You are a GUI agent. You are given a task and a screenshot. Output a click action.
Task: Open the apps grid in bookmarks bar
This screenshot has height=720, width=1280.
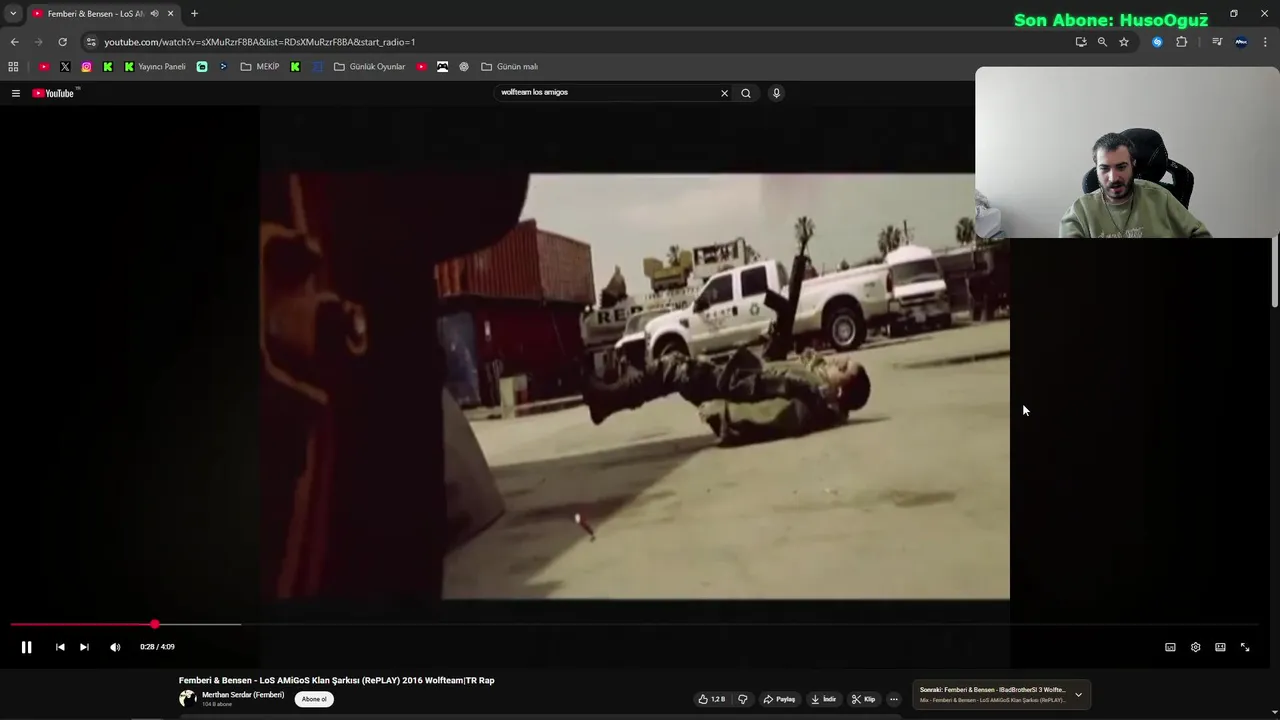coord(13,67)
